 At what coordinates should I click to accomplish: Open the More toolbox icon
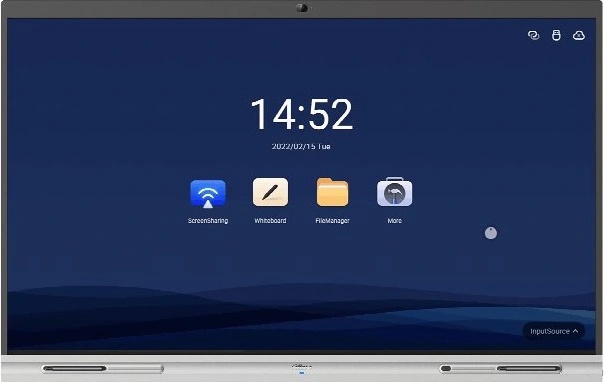coord(394,192)
